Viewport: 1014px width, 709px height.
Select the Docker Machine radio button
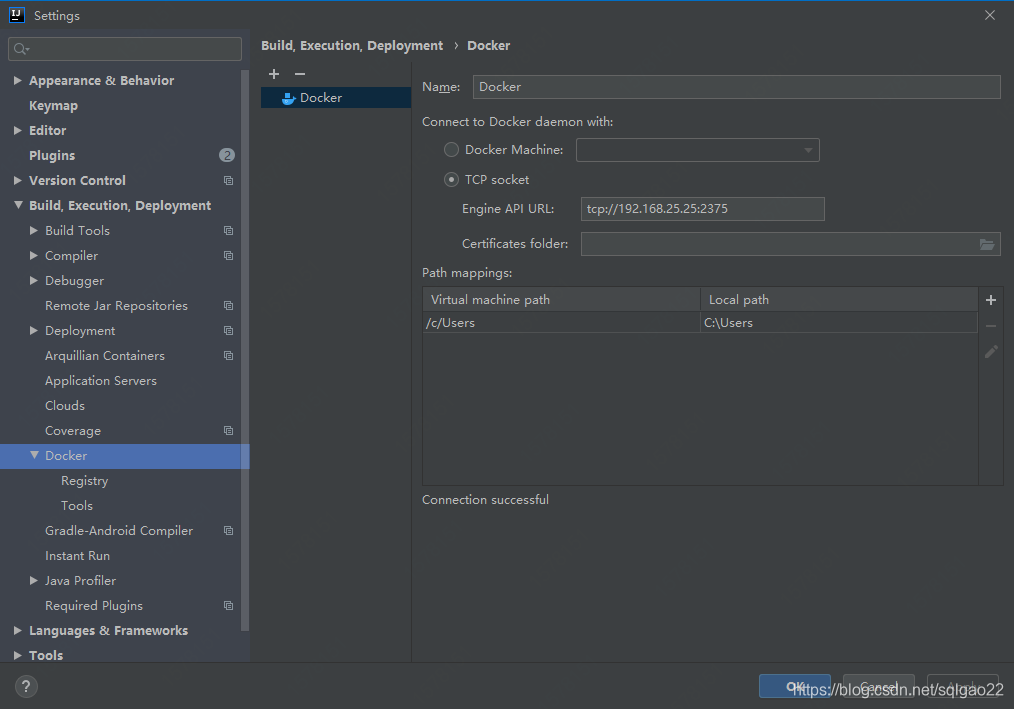[451, 149]
